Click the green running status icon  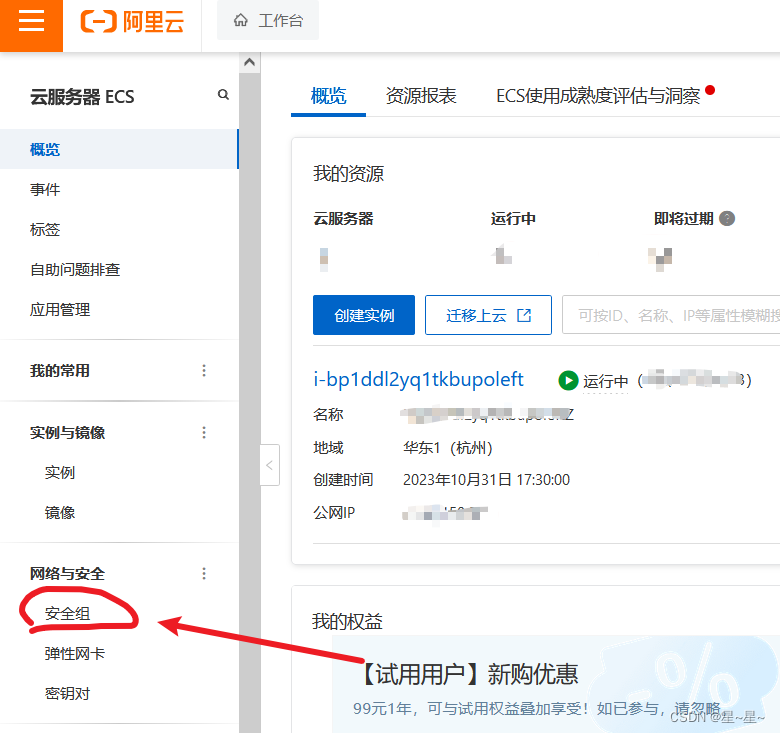[x=568, y=380]
